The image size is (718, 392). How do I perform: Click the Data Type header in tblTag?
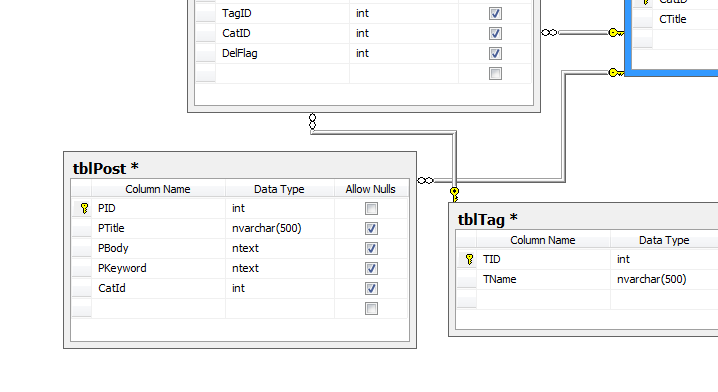pos(664,240)
